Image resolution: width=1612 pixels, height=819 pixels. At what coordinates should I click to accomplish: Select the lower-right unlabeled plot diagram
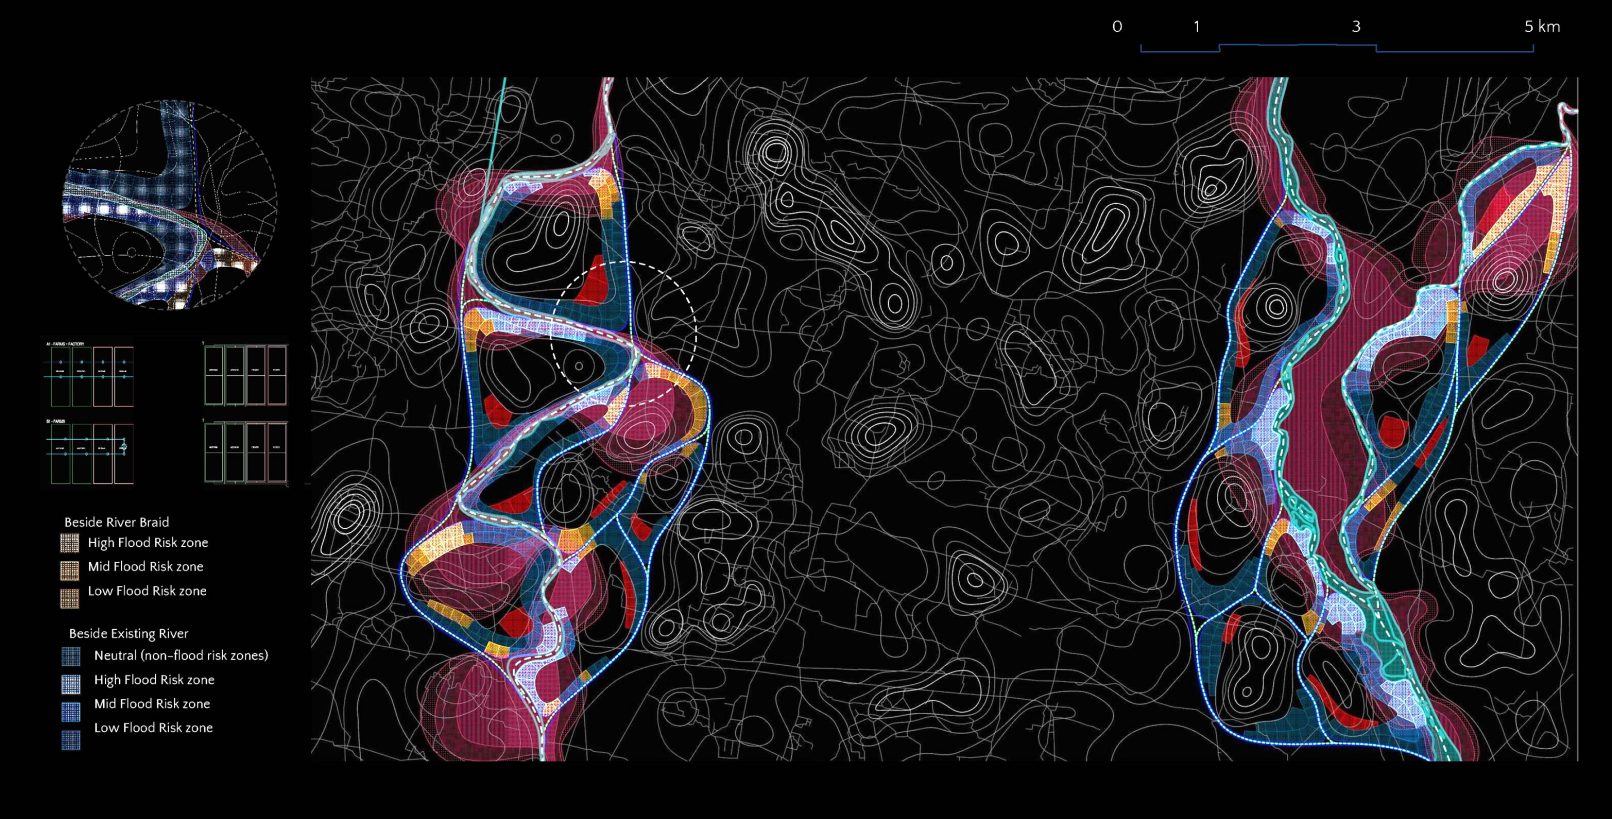click(245, 453)
